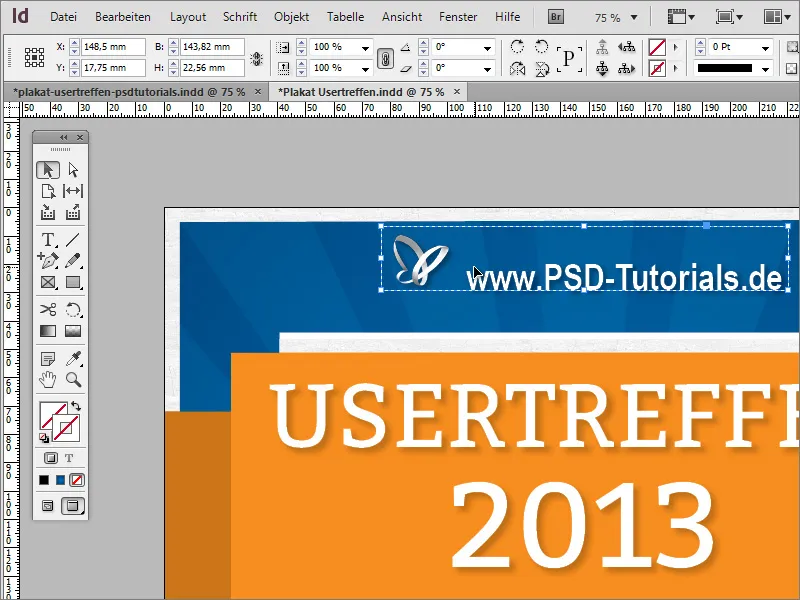Toggle constrain proportions for width and height

(x=257, y=58)
